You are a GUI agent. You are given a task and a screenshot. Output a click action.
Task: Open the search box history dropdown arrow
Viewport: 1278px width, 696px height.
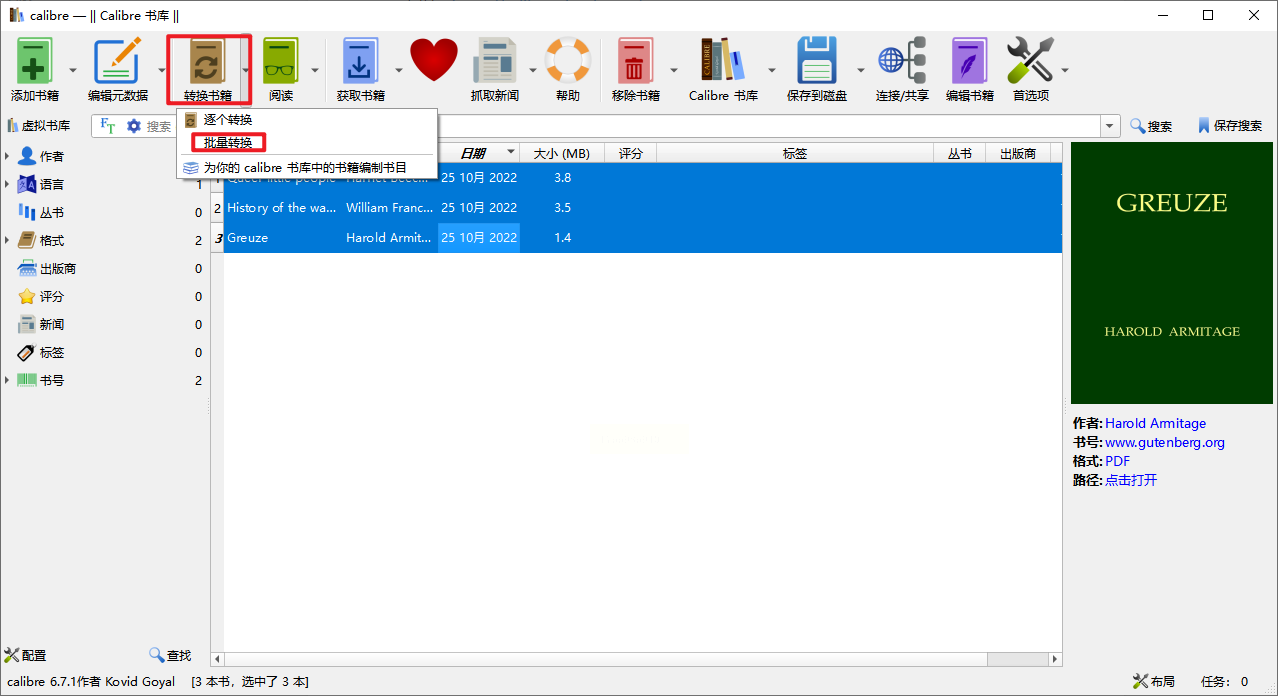pyautogui.click(x=1110, y=126)
